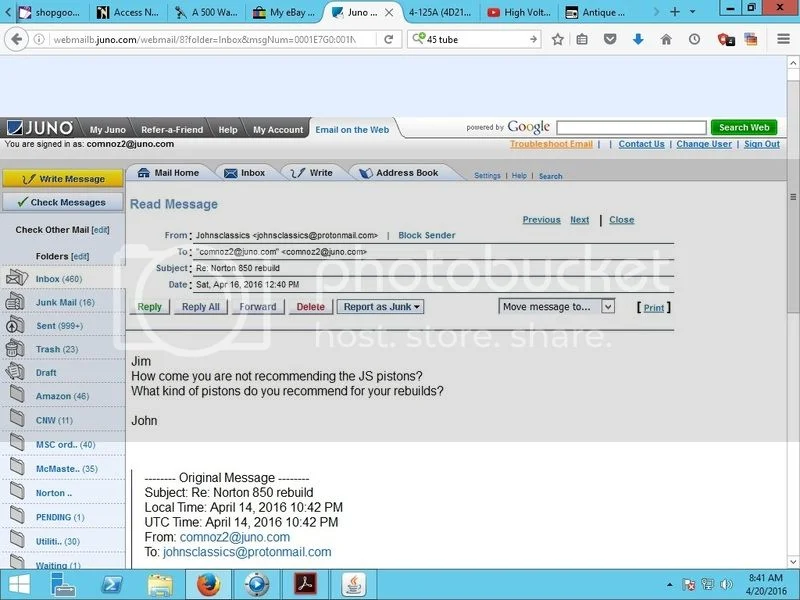800x600 pixels.
Task: Open the Inbox folder icon in sidebar
Action: tap(17, 278)
